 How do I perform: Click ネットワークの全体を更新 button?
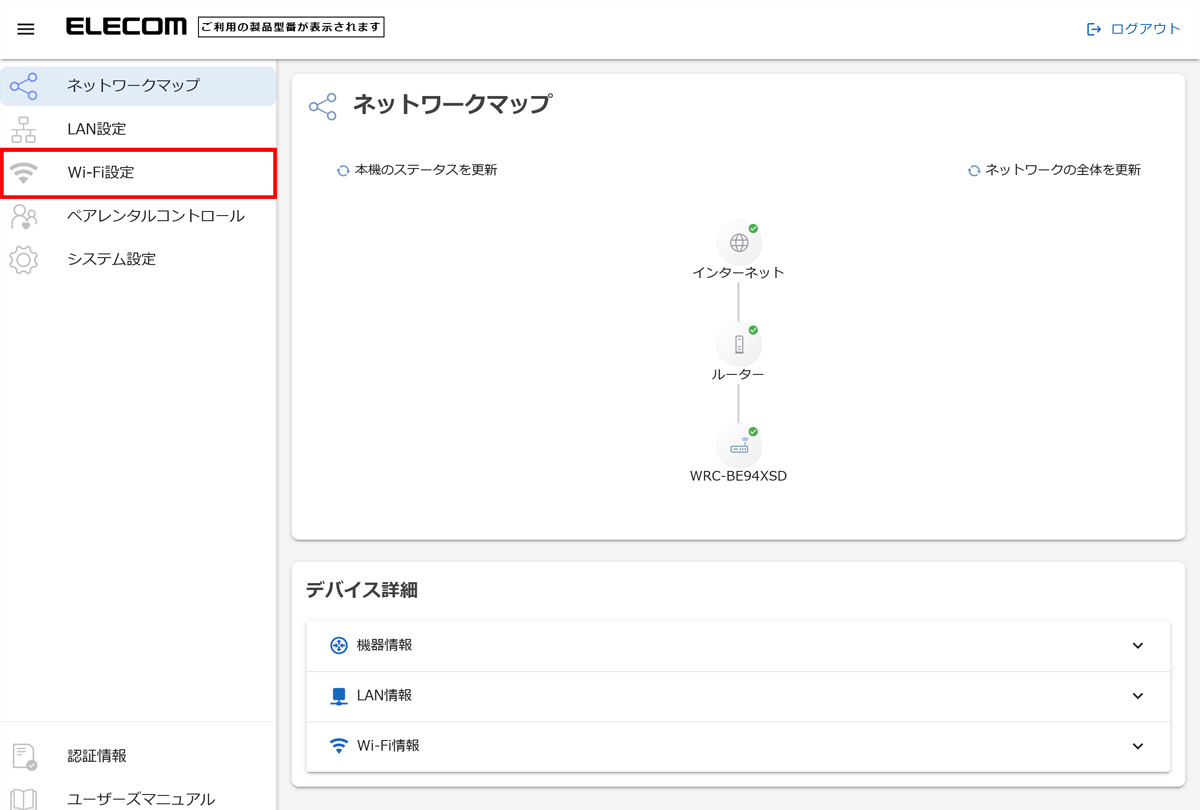pyautogui.click(x=1054, y=170)
